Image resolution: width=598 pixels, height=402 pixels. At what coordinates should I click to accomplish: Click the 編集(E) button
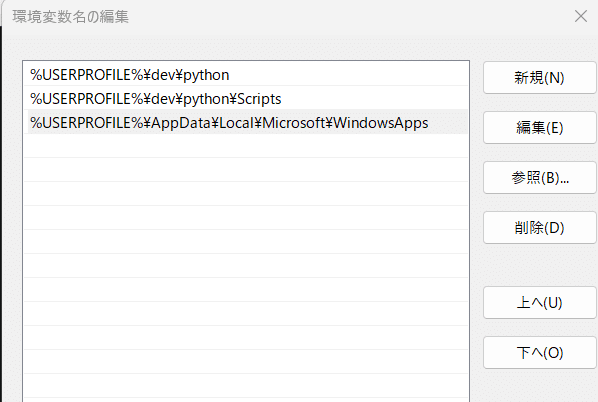tap(540, 128)
